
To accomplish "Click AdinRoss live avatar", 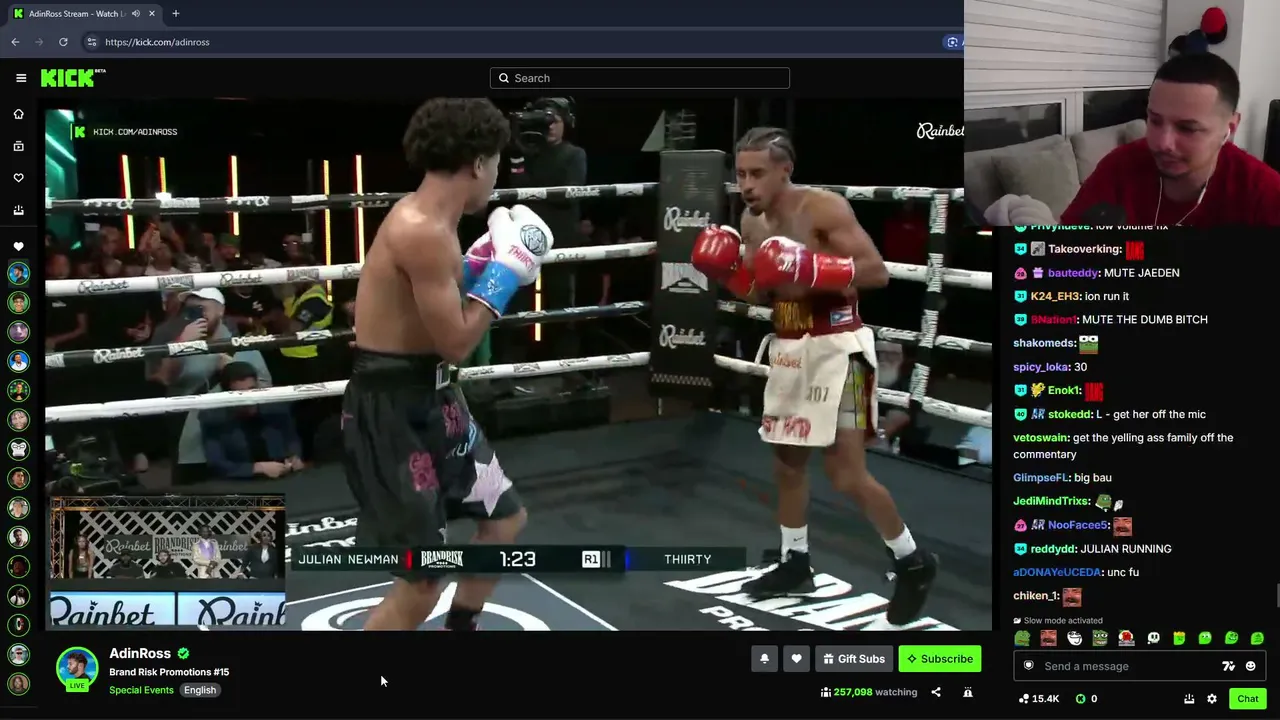I will click(x=77, y=669).
